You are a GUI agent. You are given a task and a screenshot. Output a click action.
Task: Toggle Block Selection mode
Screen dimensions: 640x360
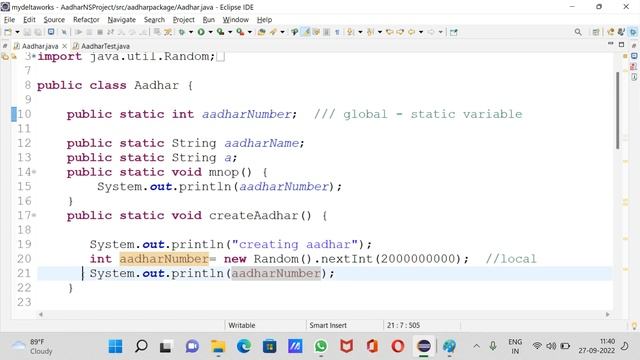(x=327, y=32)
